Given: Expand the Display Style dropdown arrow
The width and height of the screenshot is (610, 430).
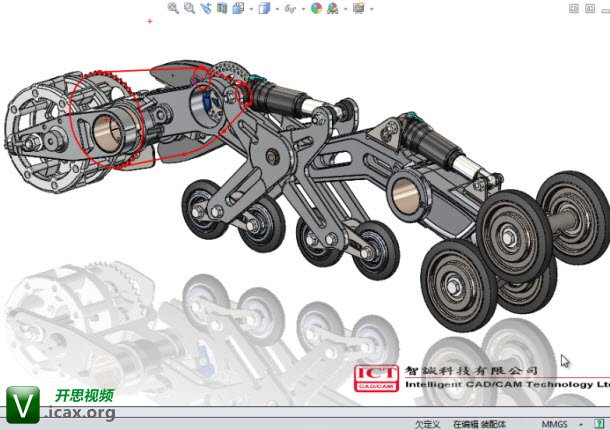Looking at the screenshot, I should (x=277, y=9).
